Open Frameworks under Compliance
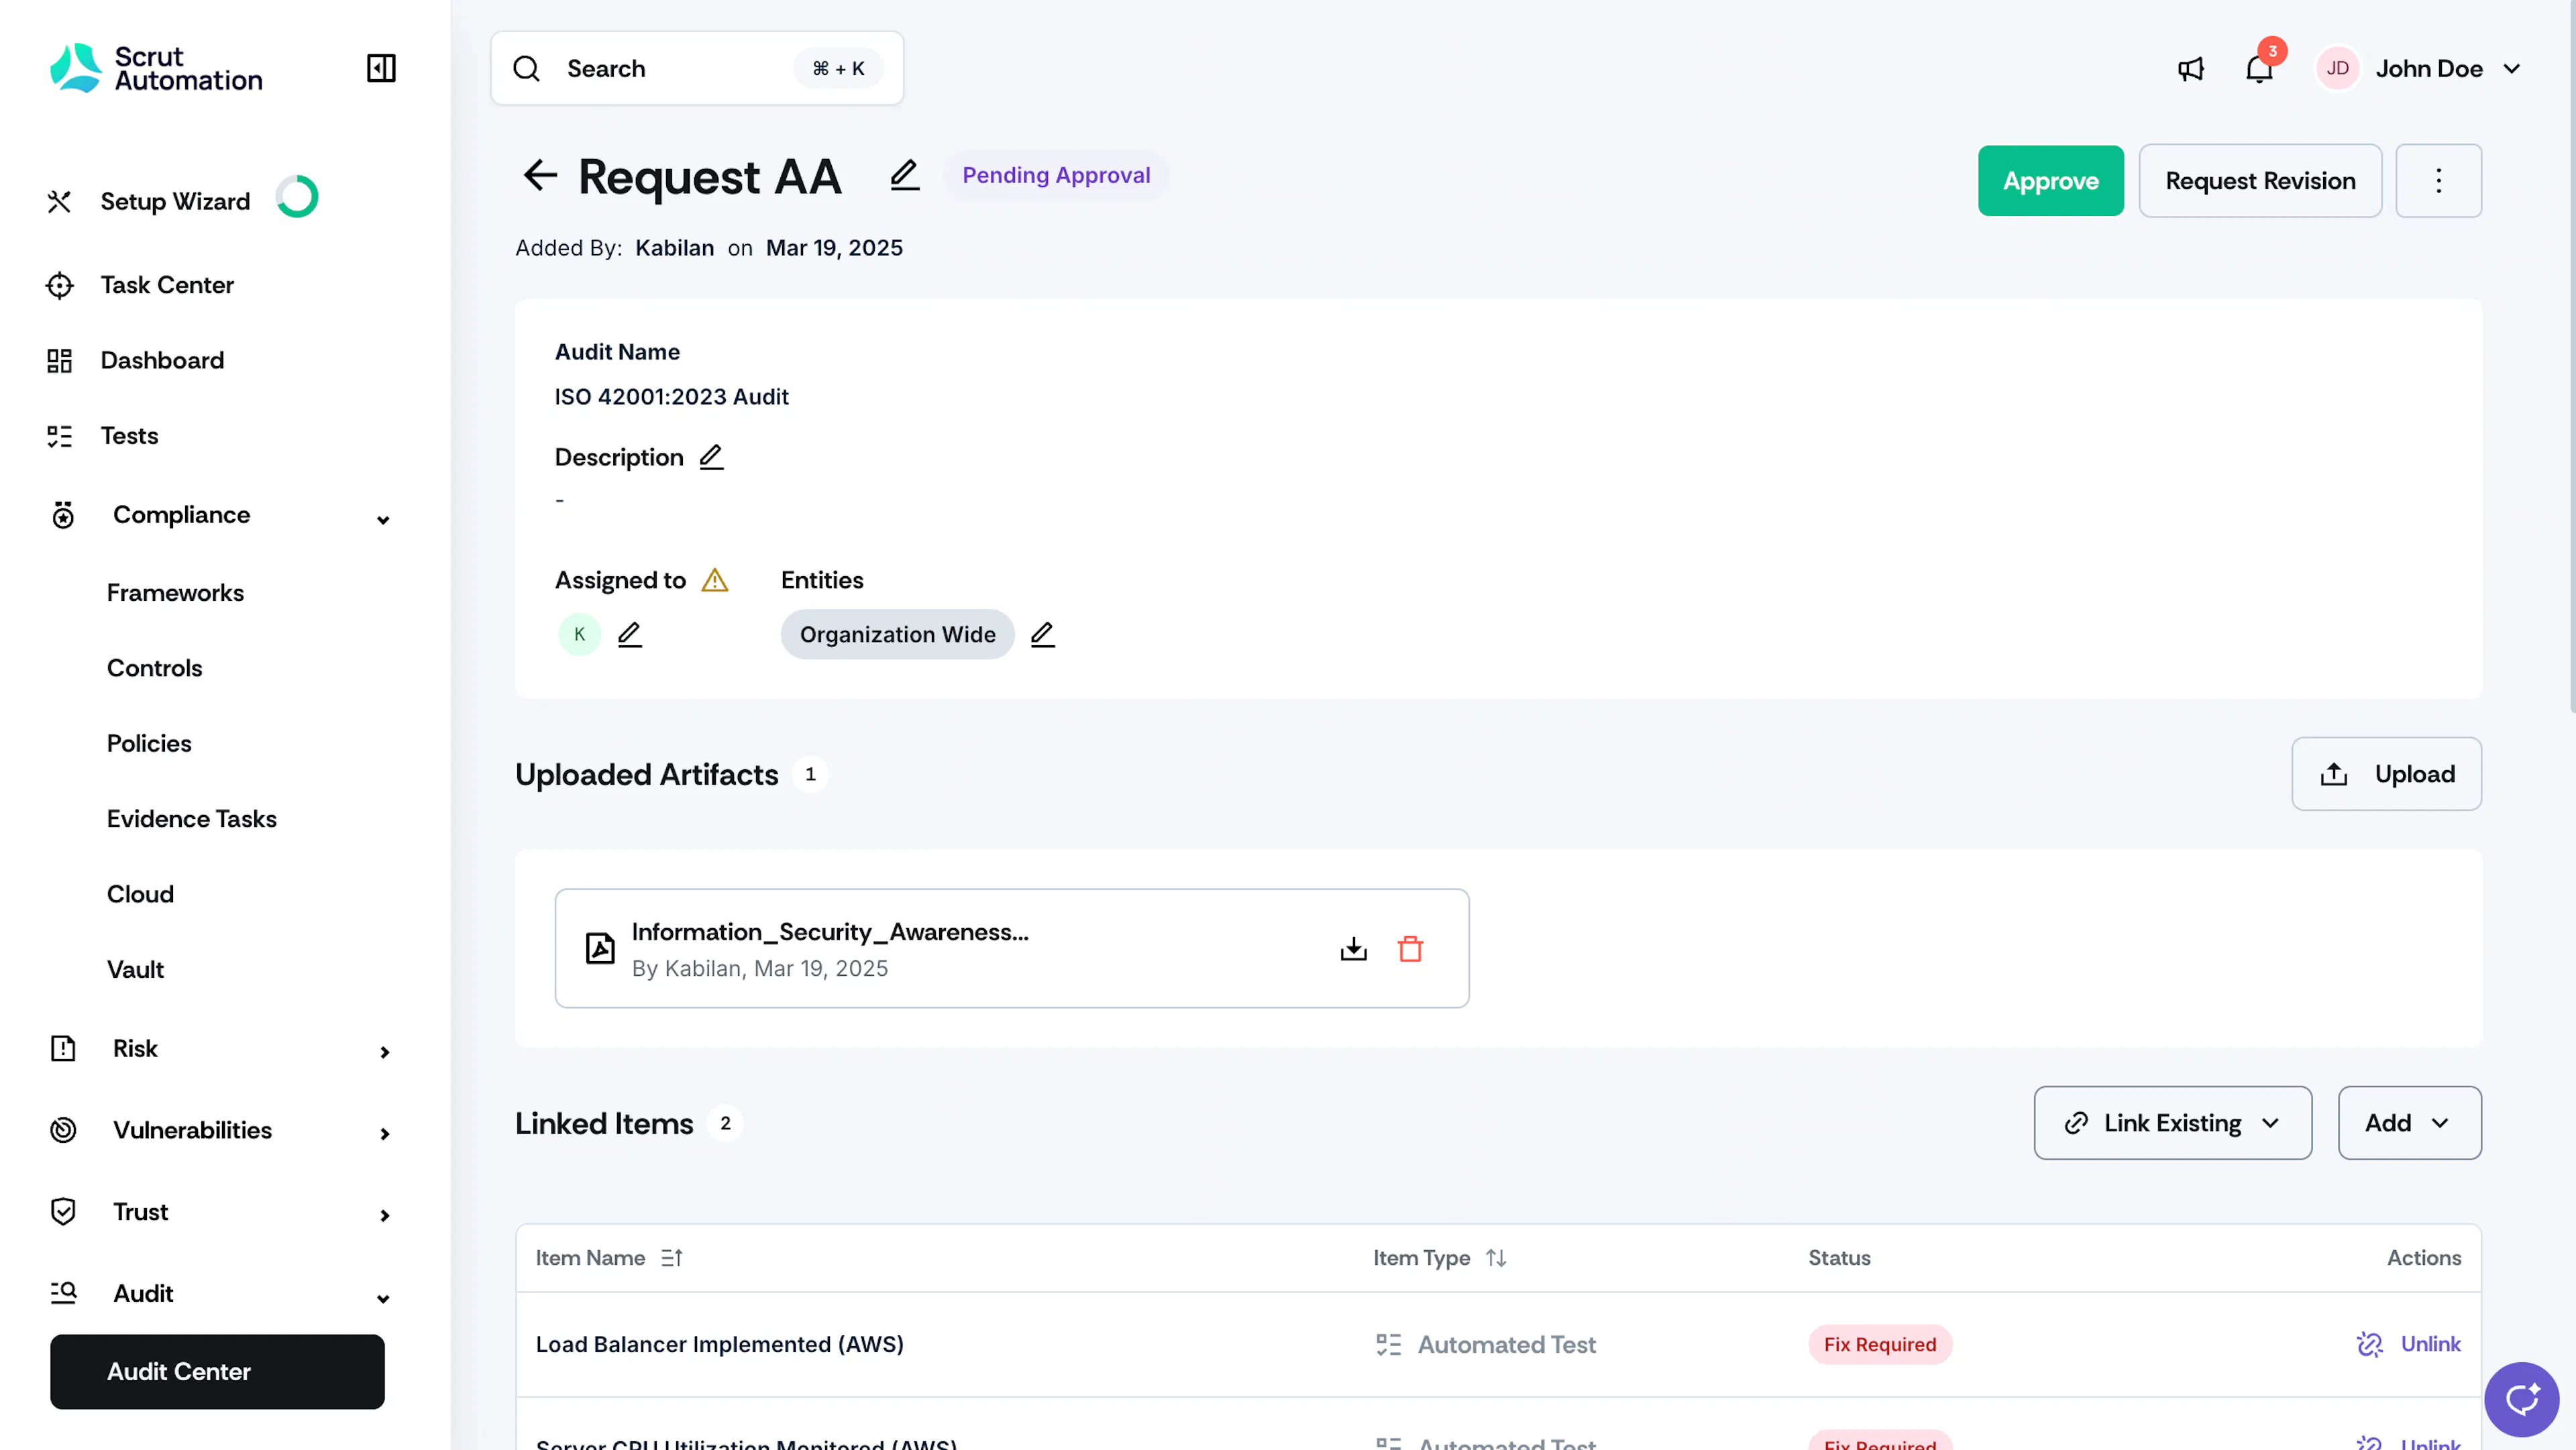Viewport: 2576px width, 1450px height. pos(175,593)
